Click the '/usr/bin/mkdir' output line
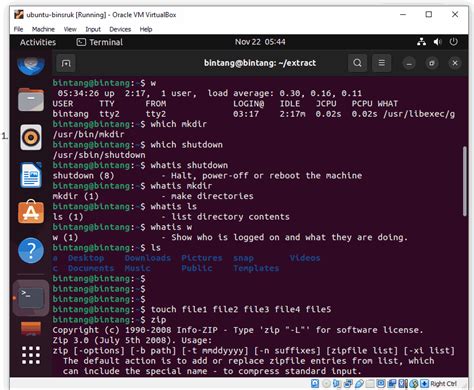This screenshot has height=390, width=474. click(88, 134)
